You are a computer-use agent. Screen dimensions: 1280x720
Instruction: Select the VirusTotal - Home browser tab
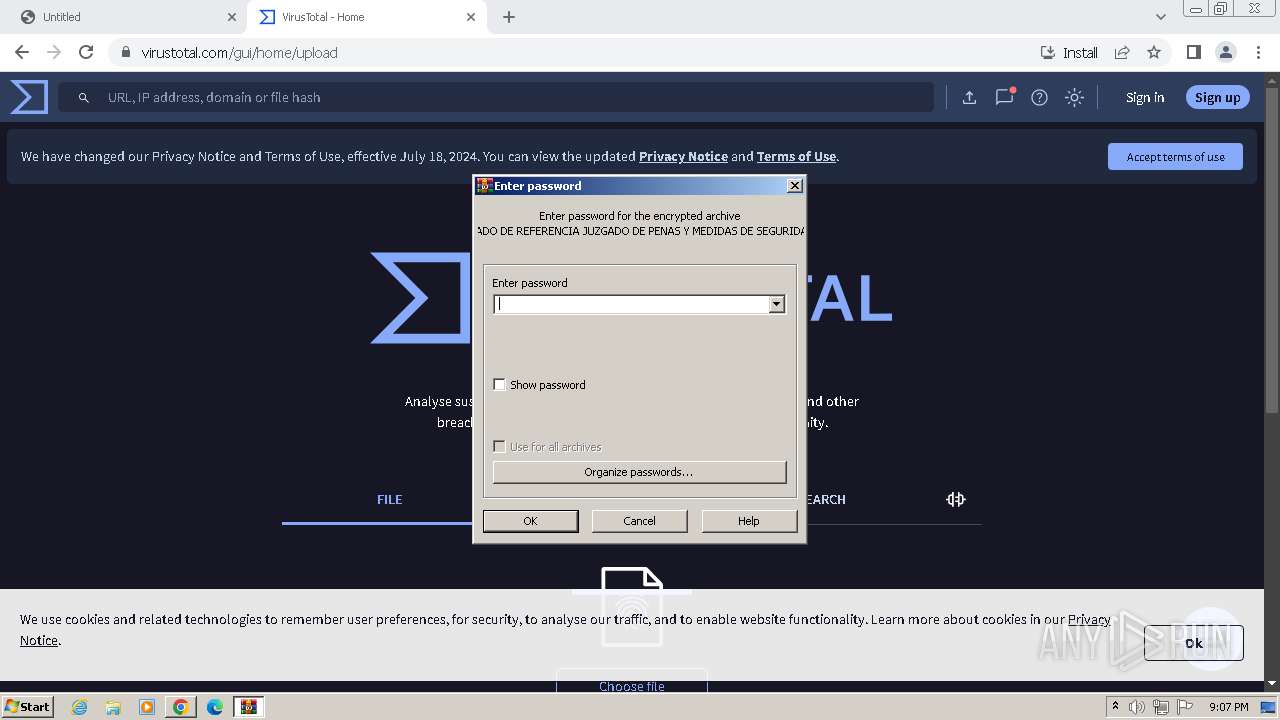(366, 17)
